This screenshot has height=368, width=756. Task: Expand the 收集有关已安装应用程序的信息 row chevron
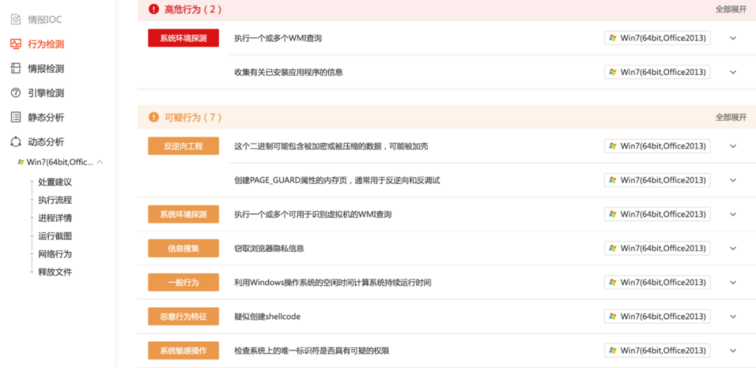click(733, 72)
